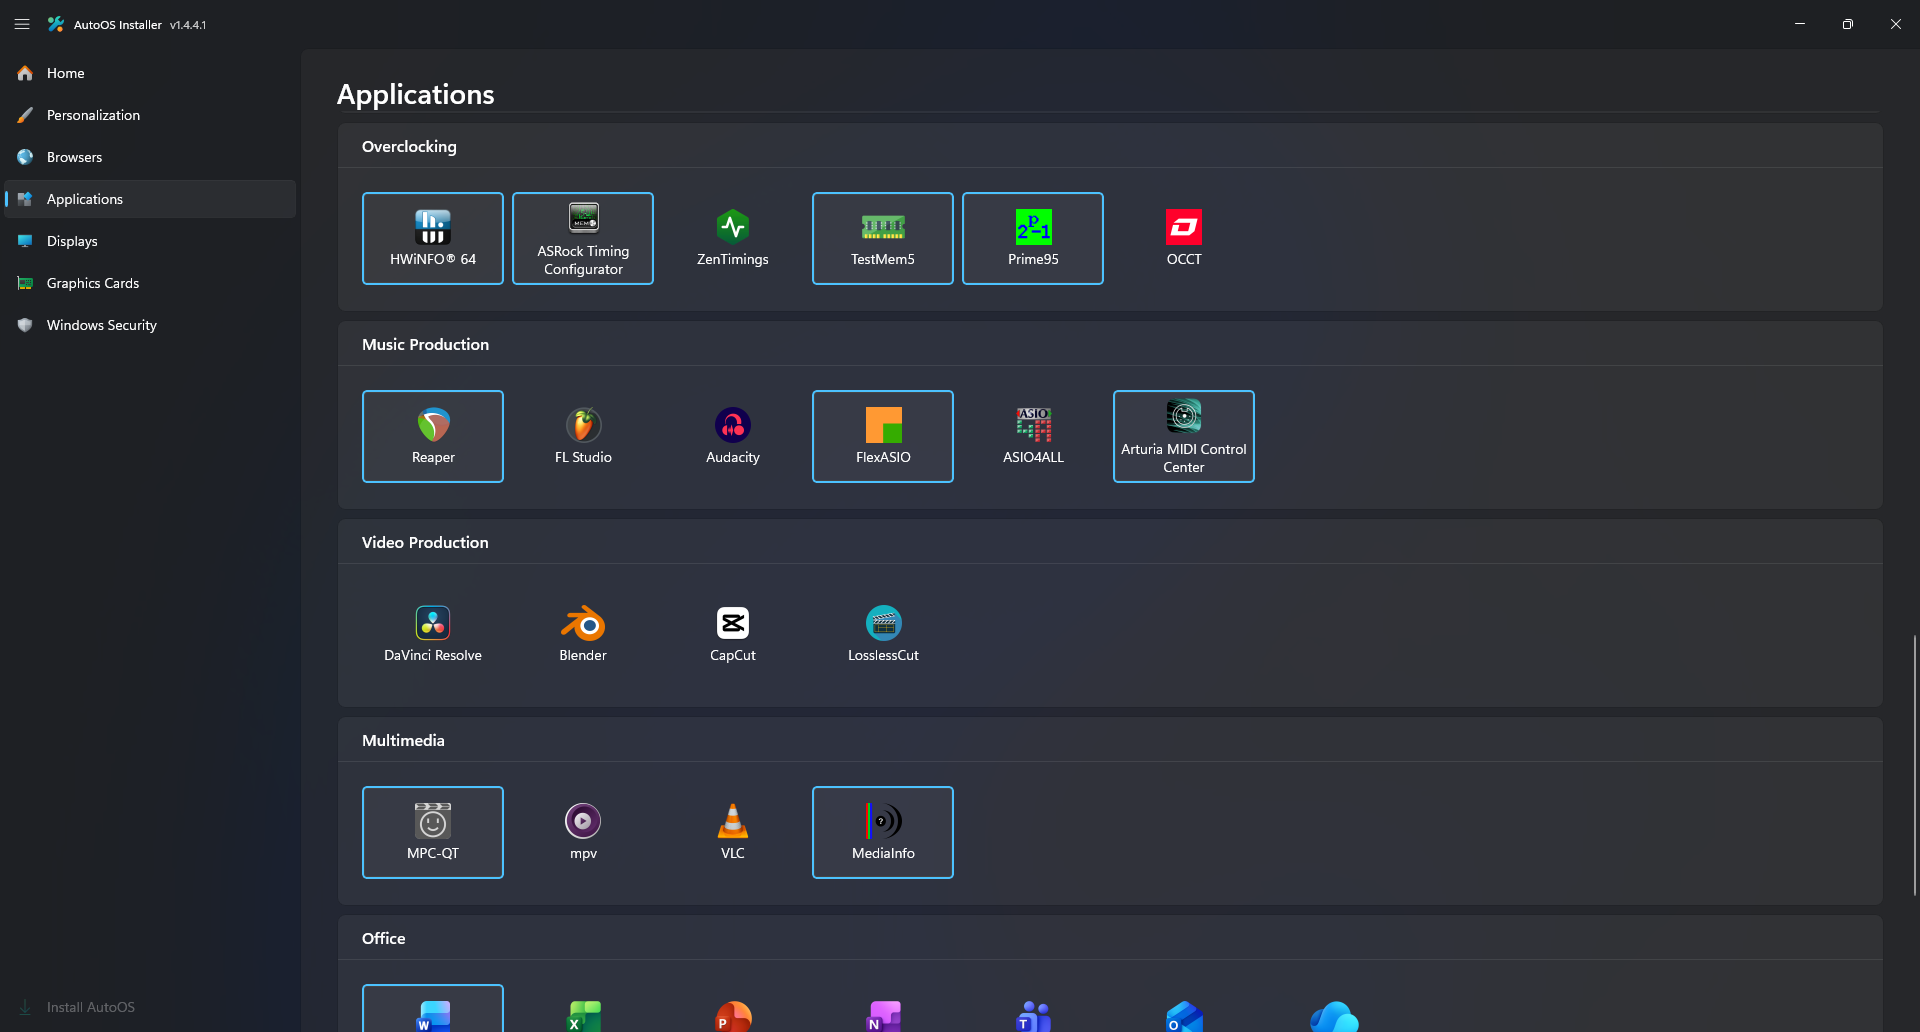
Task: Click the MPC-QT icon
Action: coord(433,821)
